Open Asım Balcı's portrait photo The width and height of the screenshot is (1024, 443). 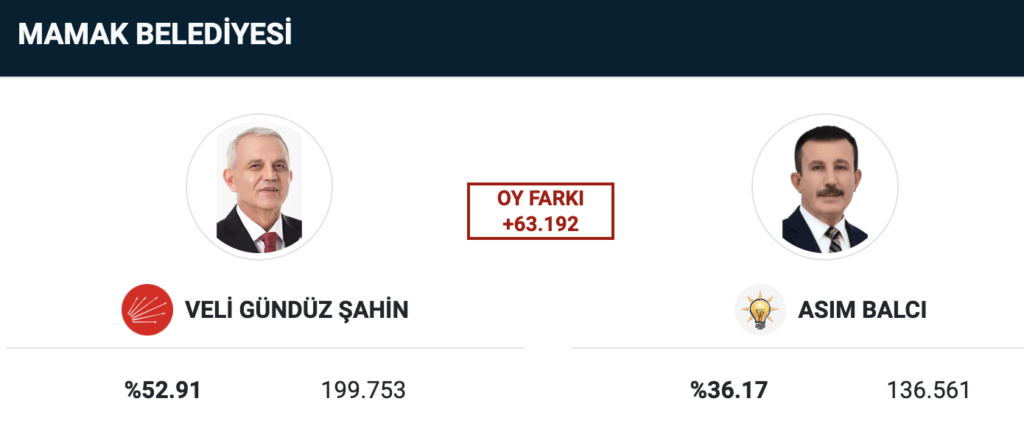pos(825,187)
